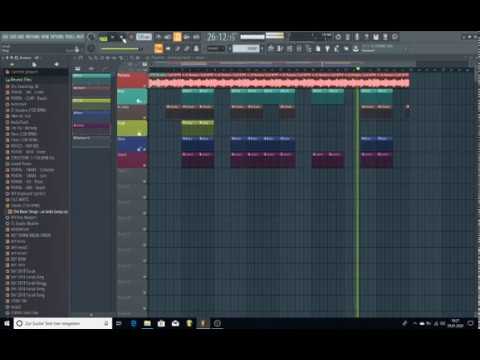Click the playhead marker on the timeline ruler
480x360 pixels.
click(x=358, y=69)
